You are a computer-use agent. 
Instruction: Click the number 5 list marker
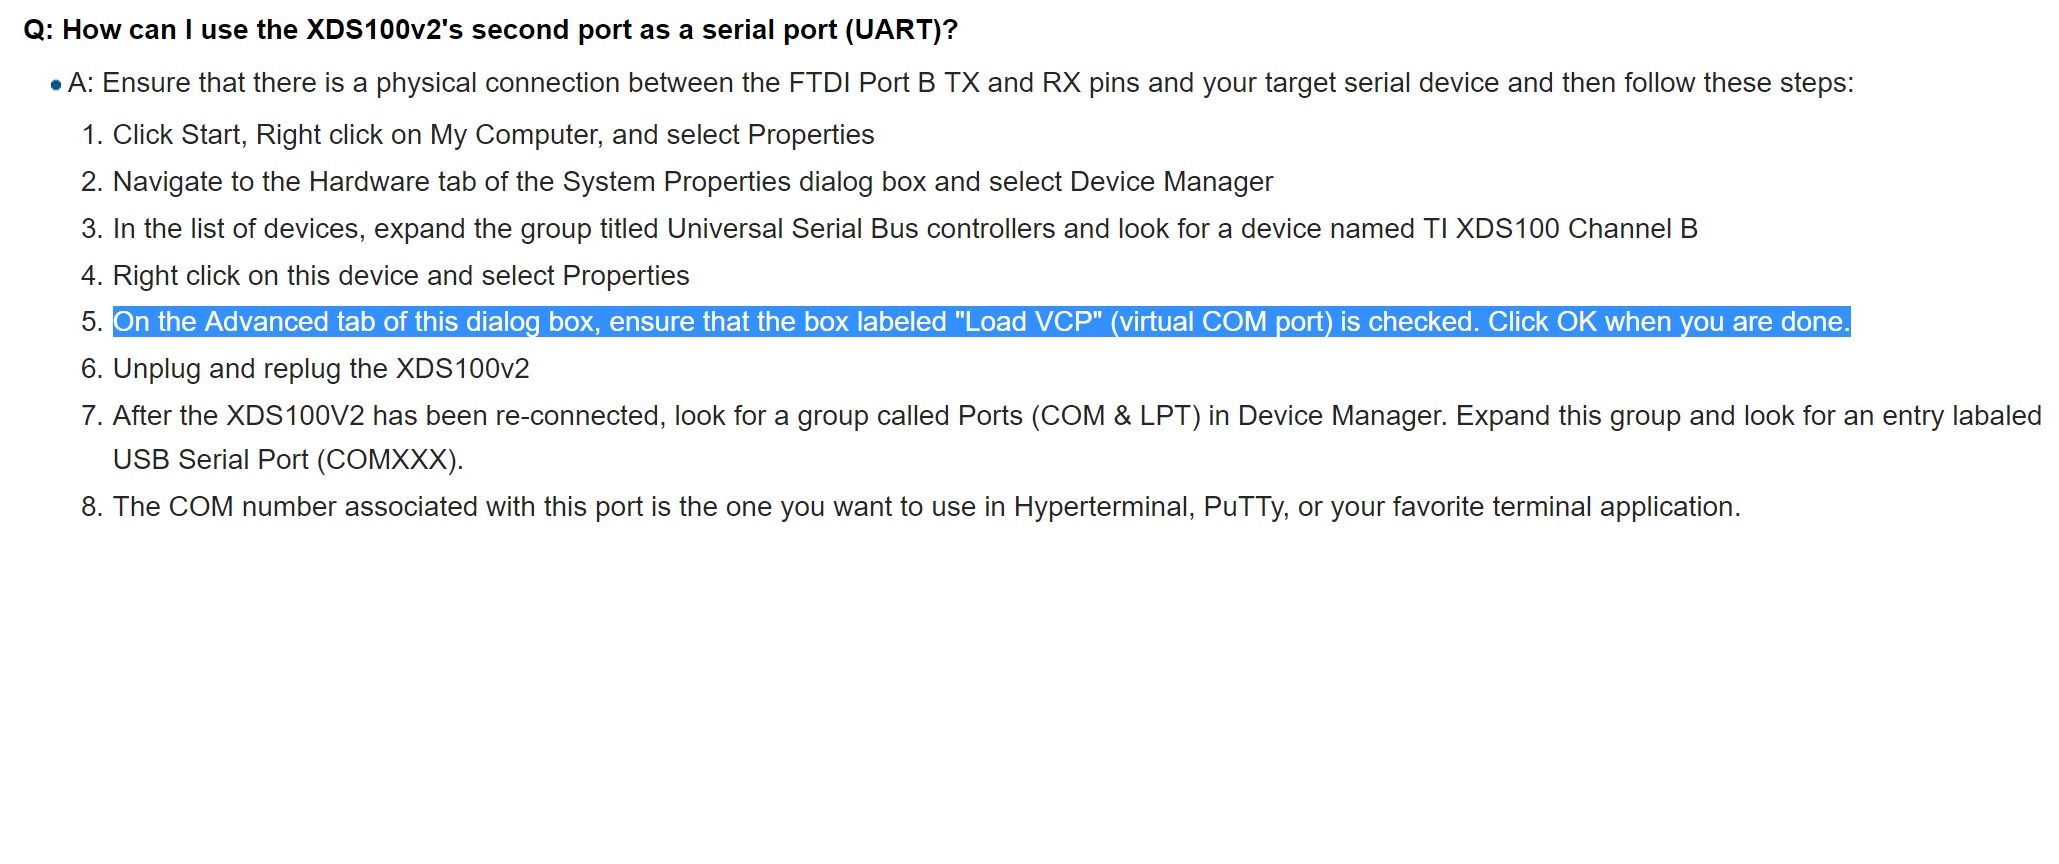click(x=92, y=322)
